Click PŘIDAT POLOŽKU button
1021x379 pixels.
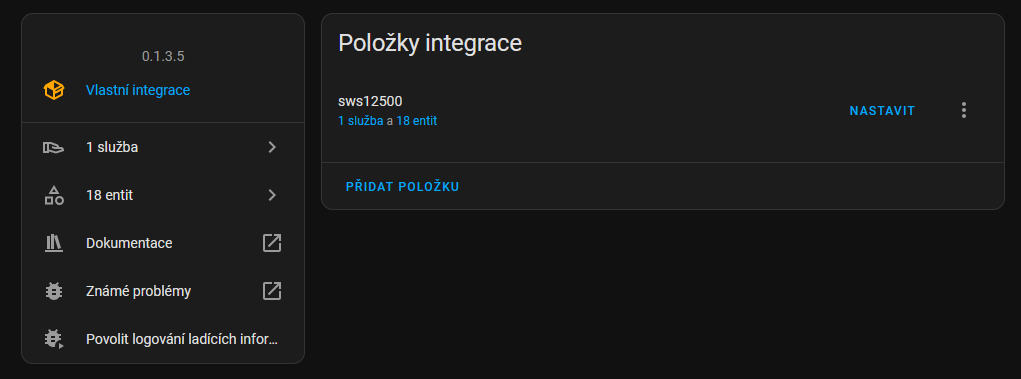(x=402, y=186)
